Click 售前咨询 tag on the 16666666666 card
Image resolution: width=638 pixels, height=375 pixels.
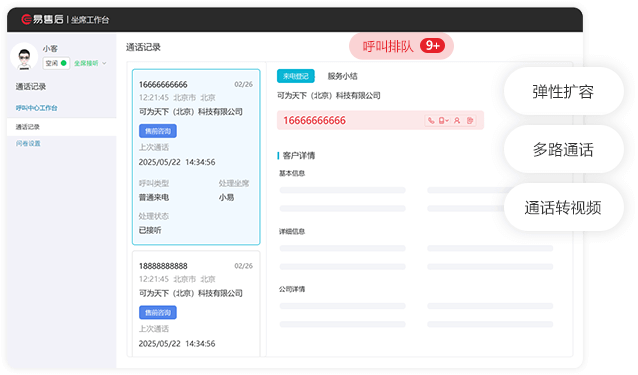pos(158,131)
